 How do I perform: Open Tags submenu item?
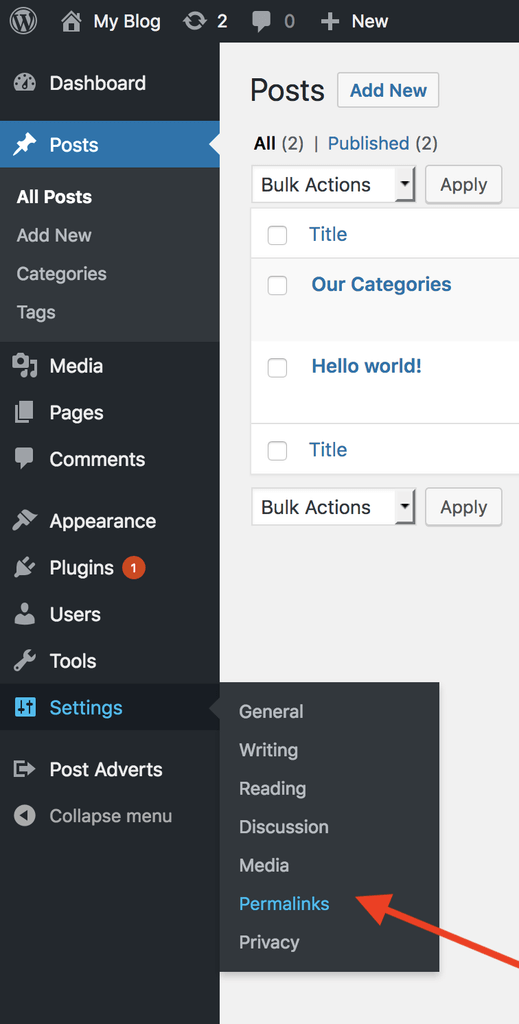pyautogui.click(x=36, y=312)
